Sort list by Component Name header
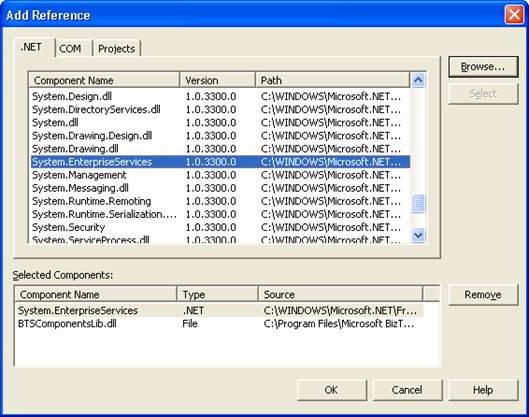The image size is (529, 417). (104, 80)
